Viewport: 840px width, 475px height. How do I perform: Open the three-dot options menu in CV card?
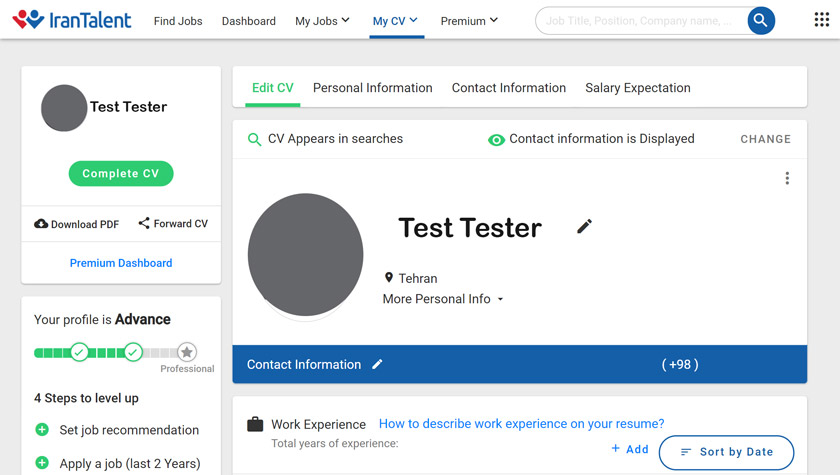coord(787,178)
